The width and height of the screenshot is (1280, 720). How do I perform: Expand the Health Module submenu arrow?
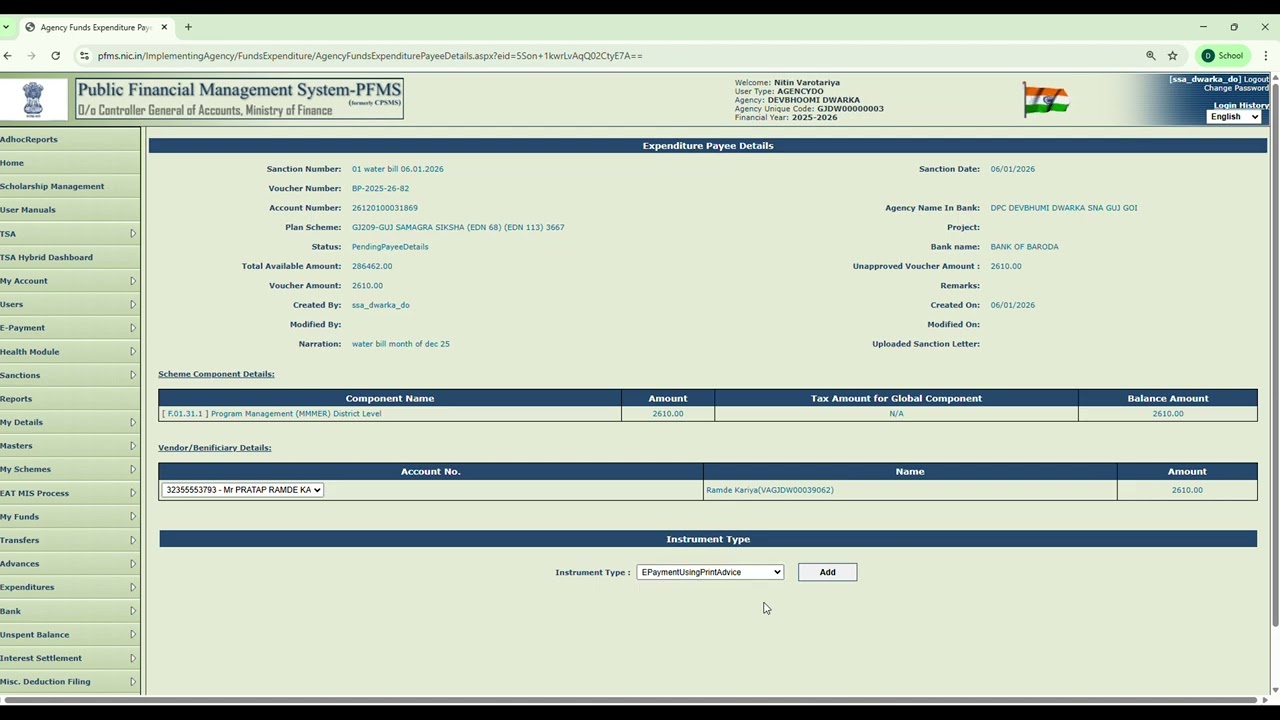click(133, 352)
